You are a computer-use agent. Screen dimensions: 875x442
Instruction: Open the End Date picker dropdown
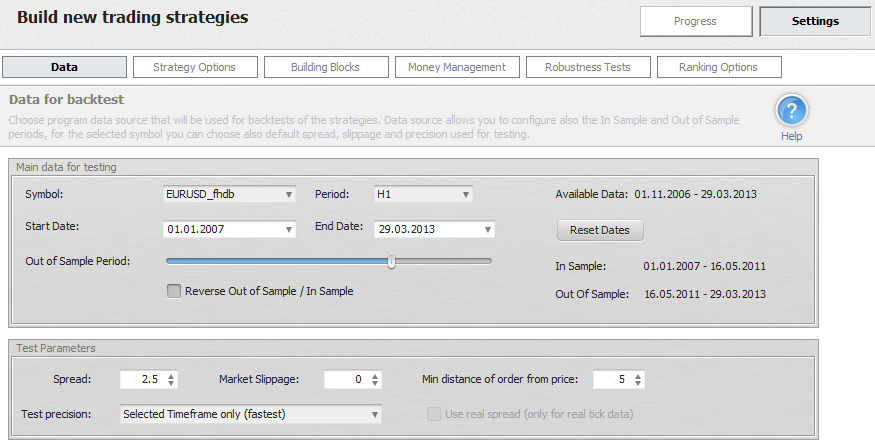click(487, 229)
